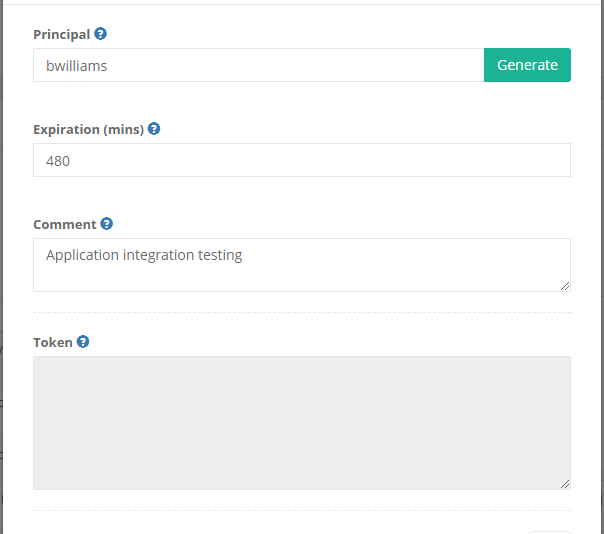
Task: Click the word "integration" in the comment
Action: (158, 255)
